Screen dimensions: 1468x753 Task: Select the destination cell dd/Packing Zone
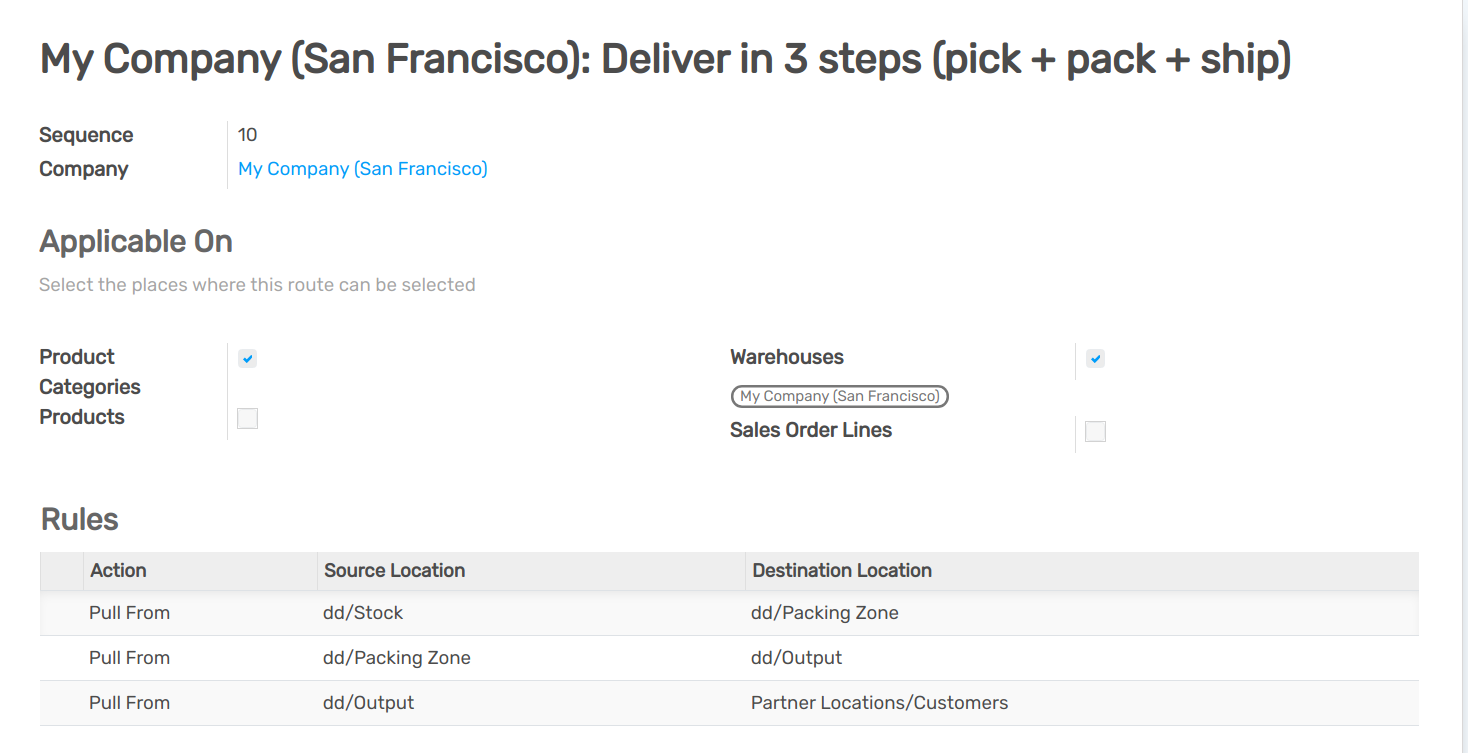pyautogui.click(x=824, y=613)
